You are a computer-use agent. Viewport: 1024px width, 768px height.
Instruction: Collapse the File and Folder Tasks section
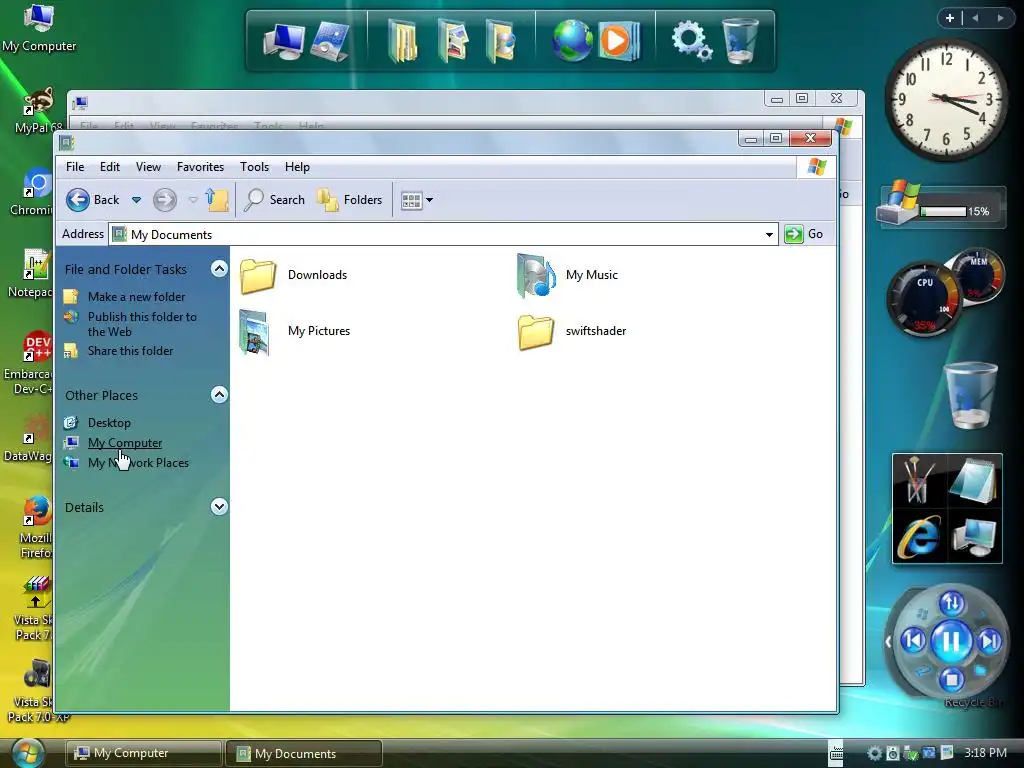[x=219, y=269]
